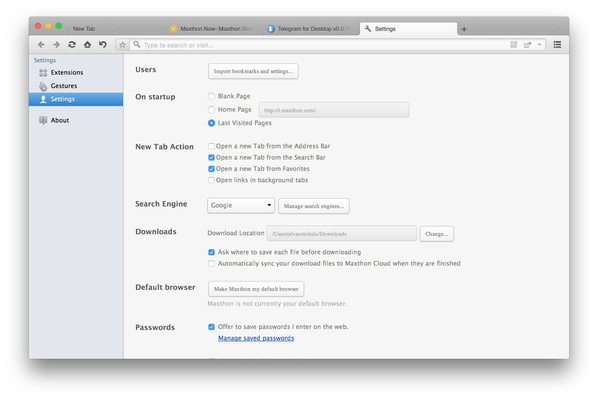Reload the page using refresh icon
598x400 pixels.
[x=72, y=45]
